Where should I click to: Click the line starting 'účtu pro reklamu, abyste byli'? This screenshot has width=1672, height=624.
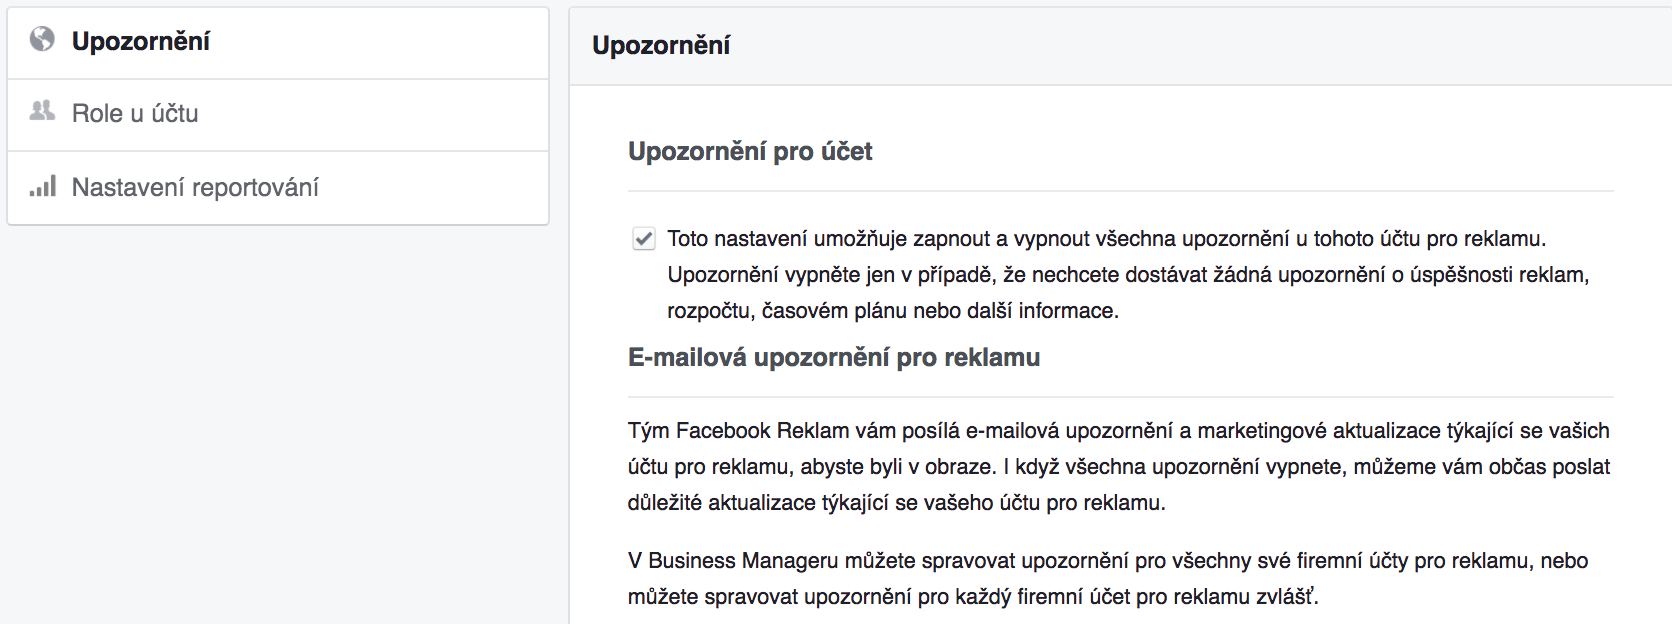(1119, 467)
